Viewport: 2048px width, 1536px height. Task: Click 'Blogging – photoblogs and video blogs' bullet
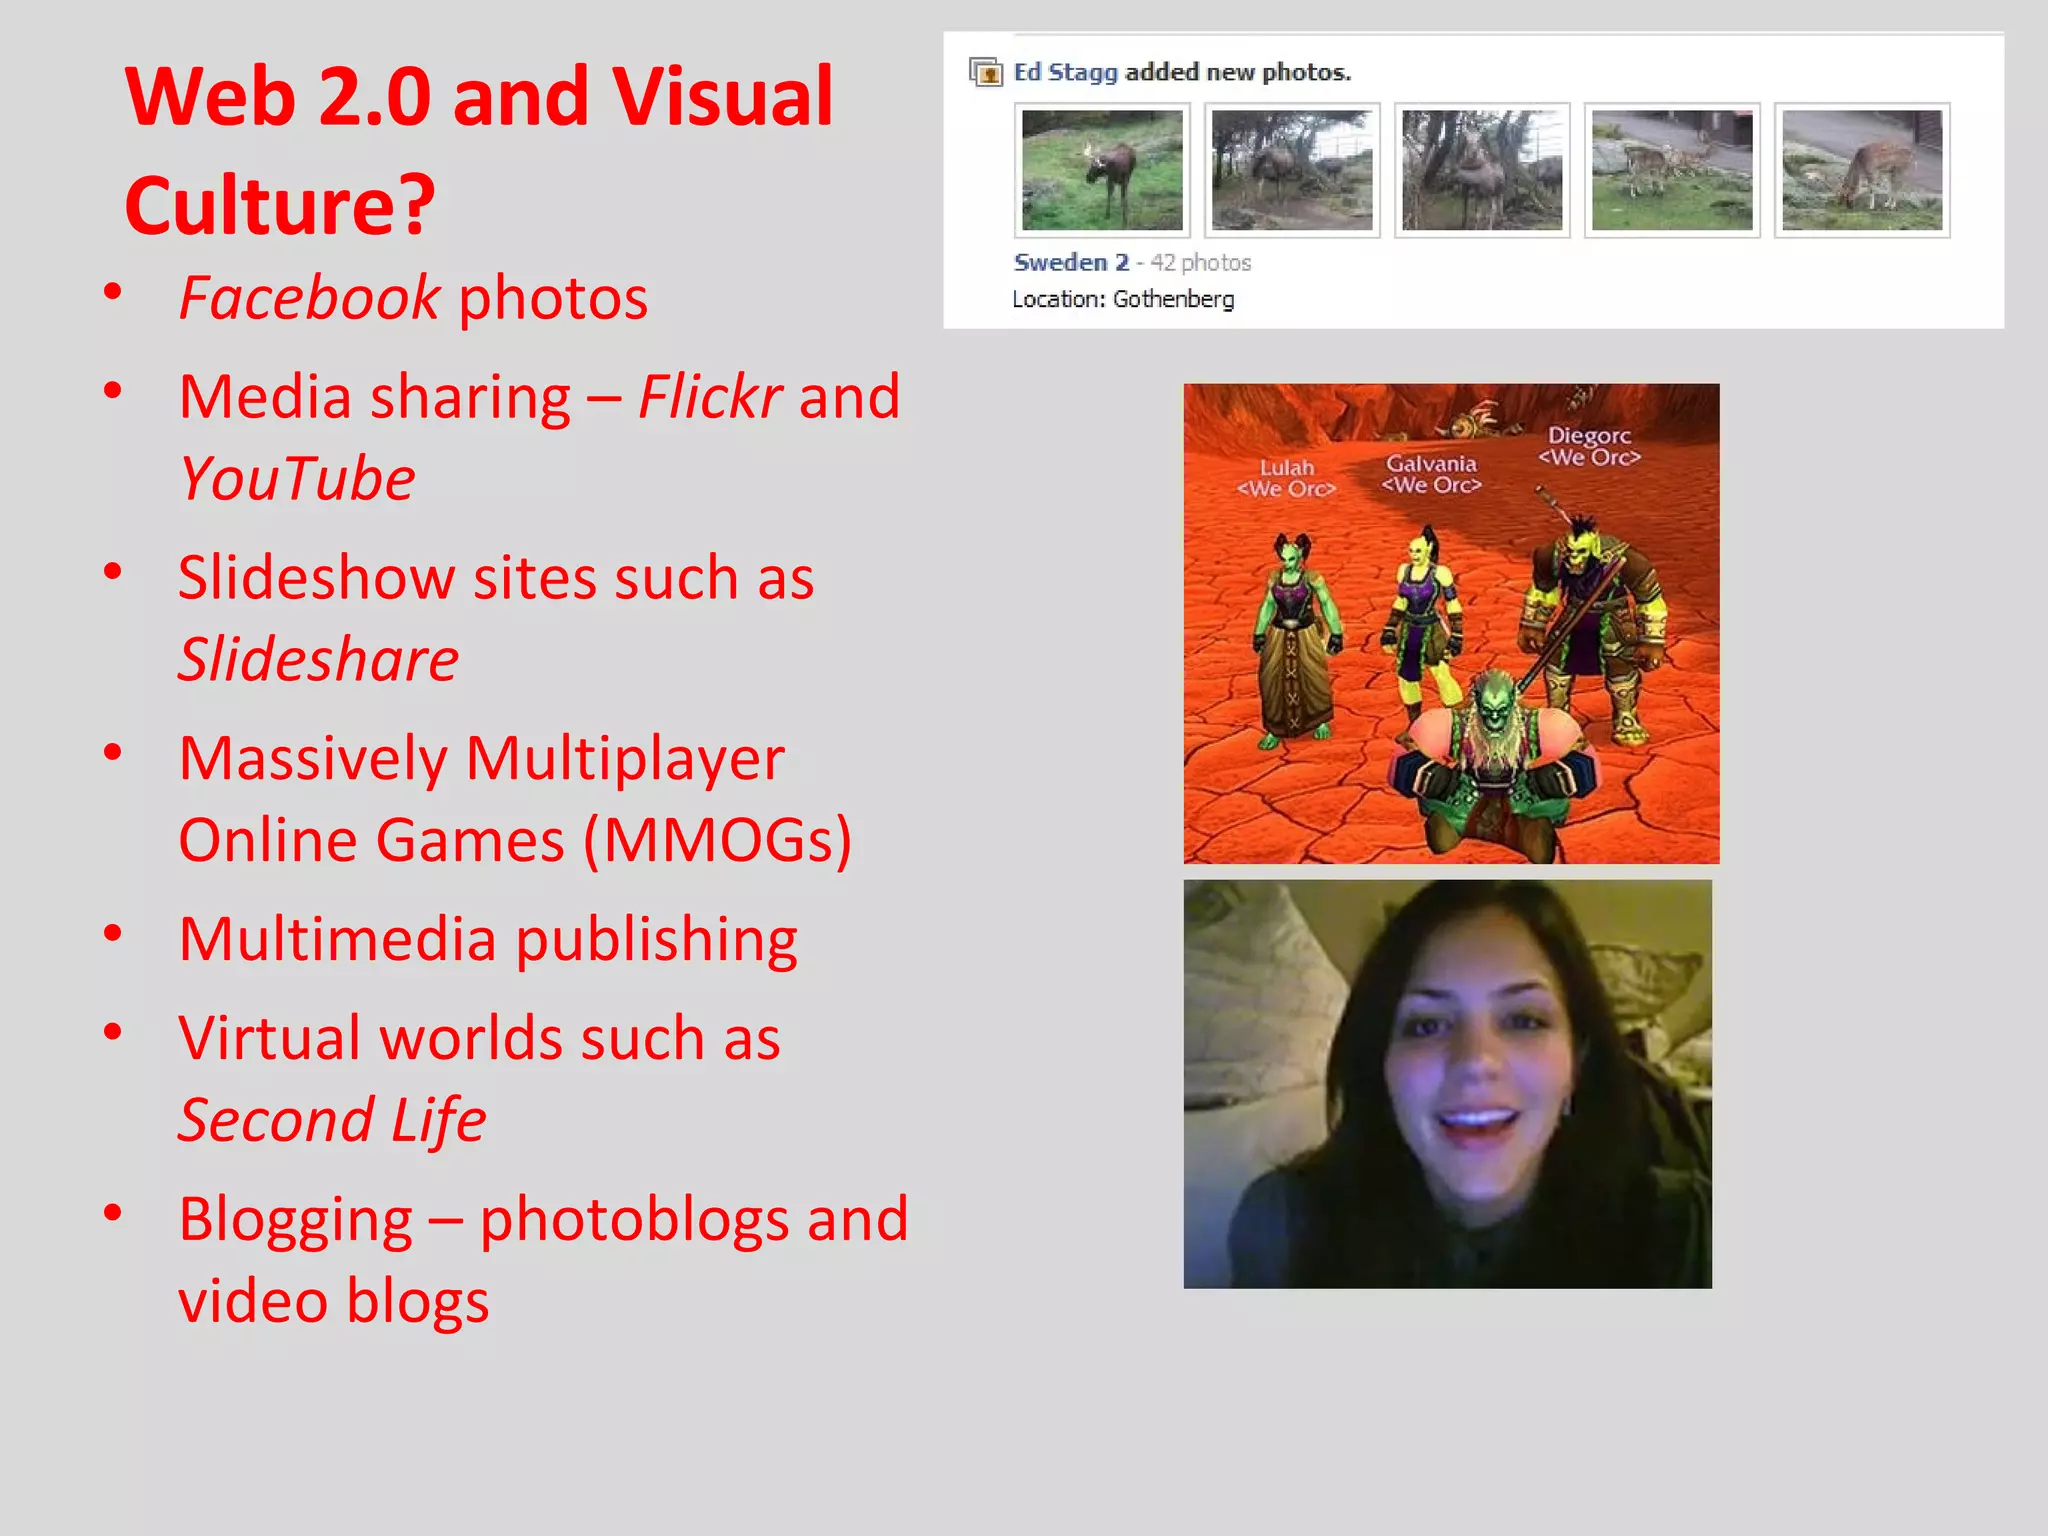pos(543,1259)
